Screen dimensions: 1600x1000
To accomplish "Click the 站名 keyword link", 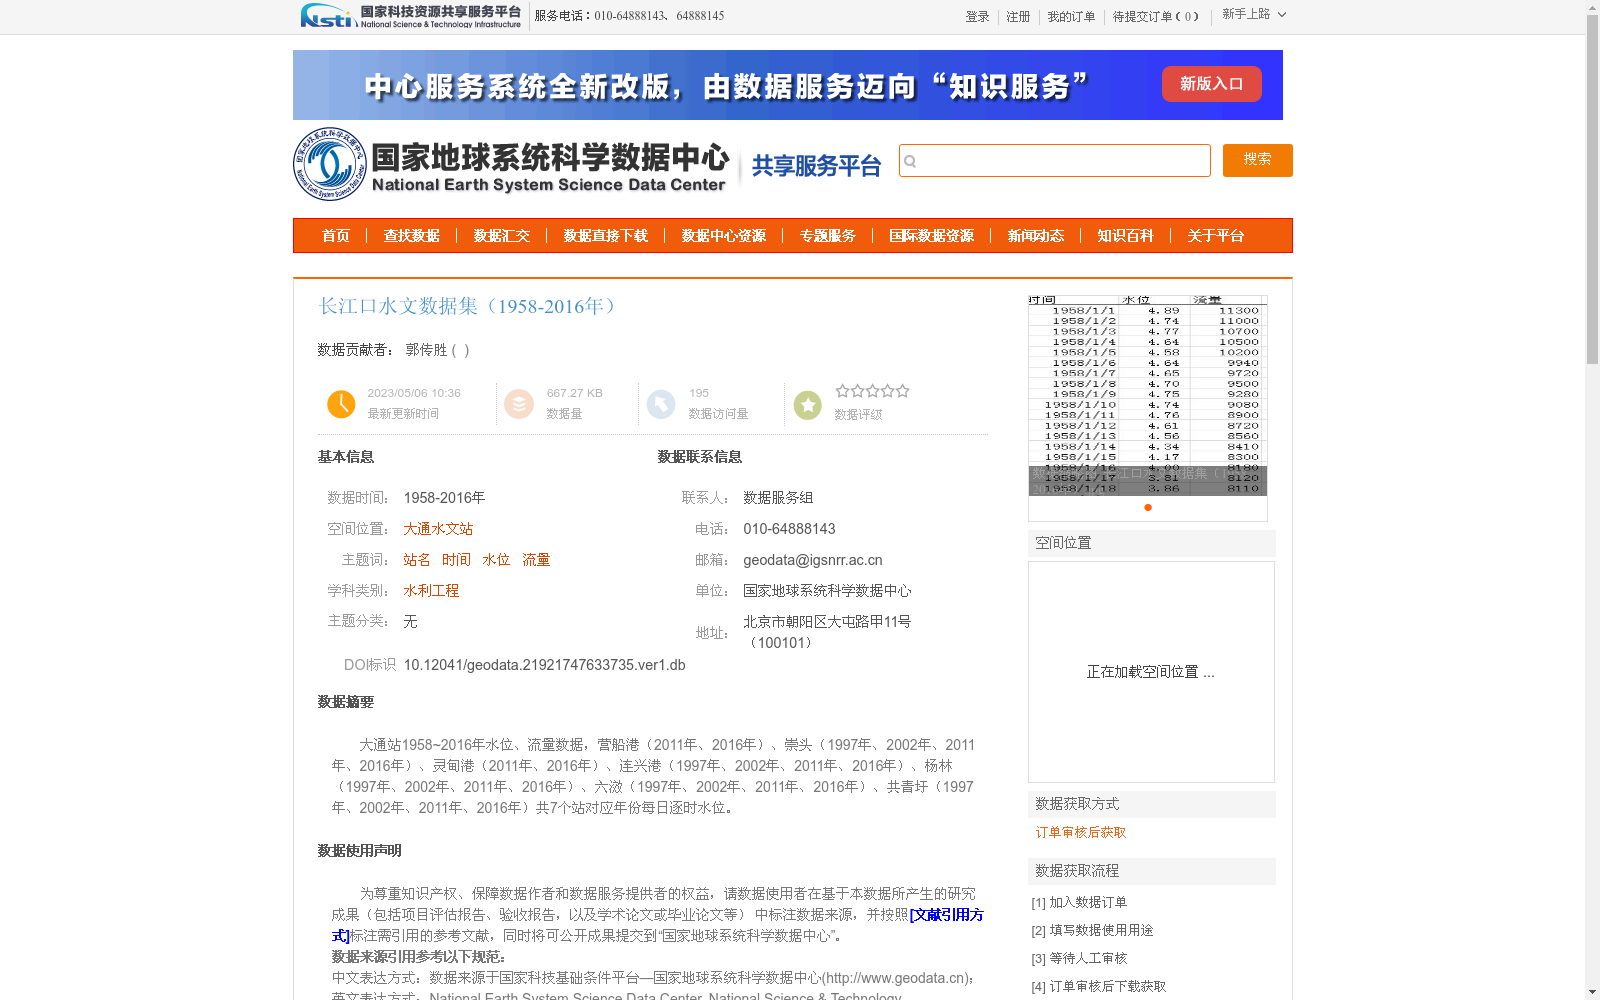I will [x=417, y=560].
